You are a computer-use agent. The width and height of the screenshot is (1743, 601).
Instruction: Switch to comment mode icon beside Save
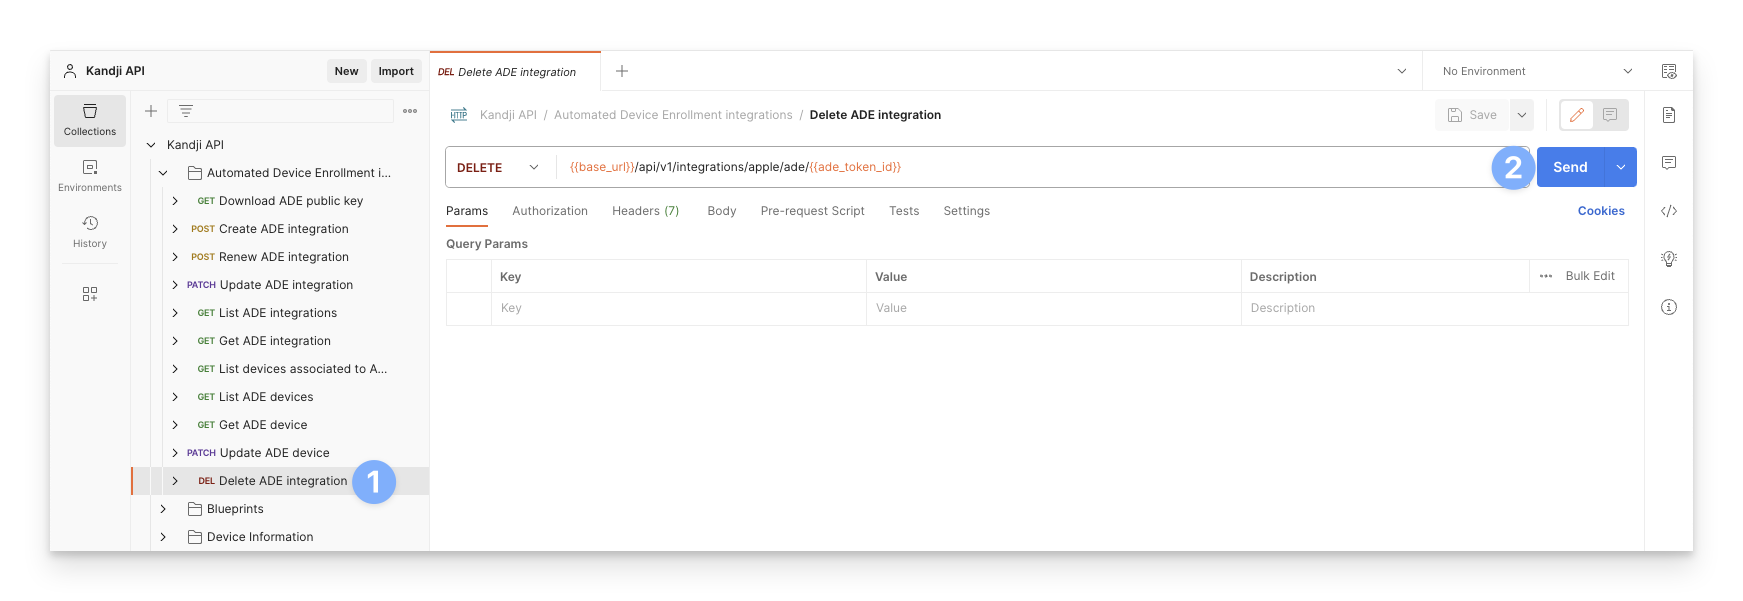1610,115
